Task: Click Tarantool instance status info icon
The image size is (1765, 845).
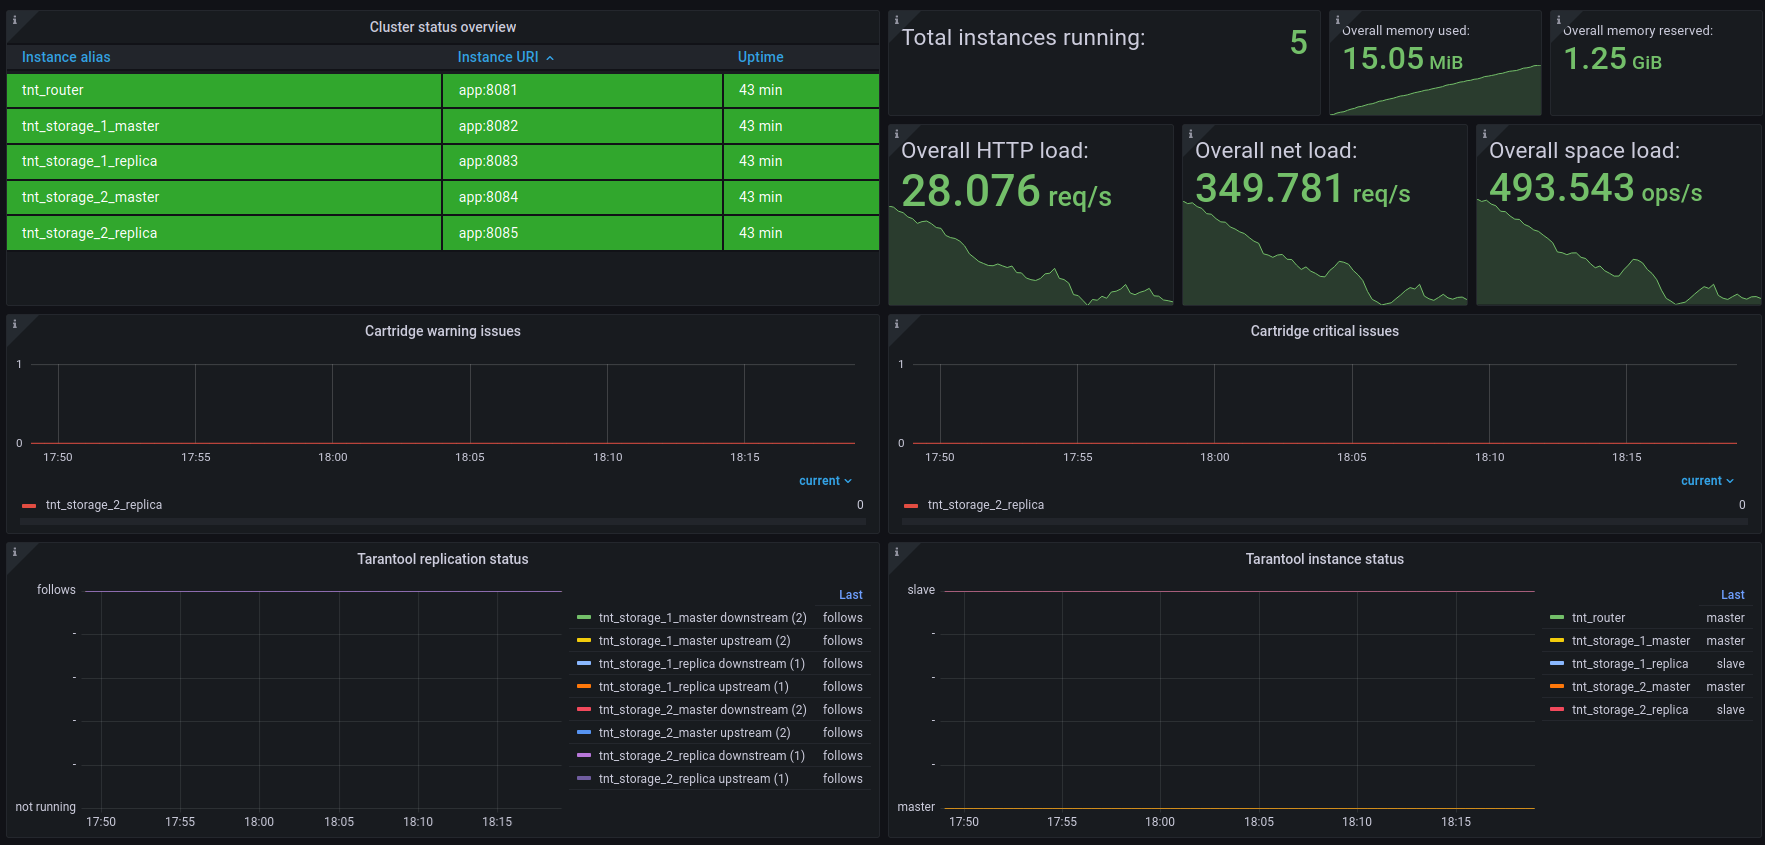Action: (896, 552)
